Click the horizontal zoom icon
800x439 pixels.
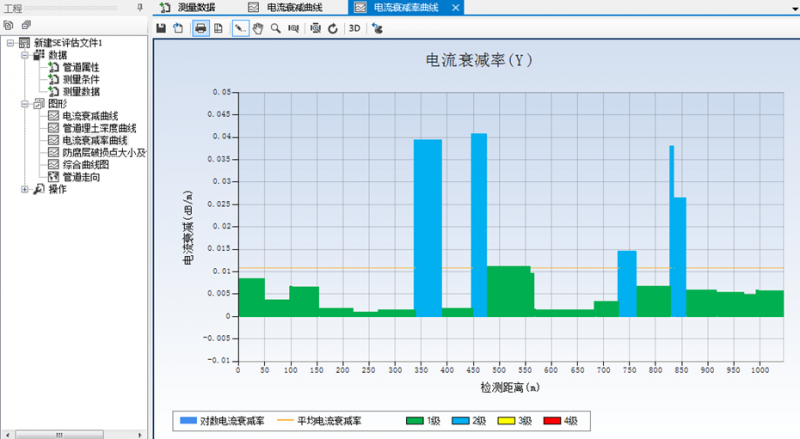coord(293,28)
